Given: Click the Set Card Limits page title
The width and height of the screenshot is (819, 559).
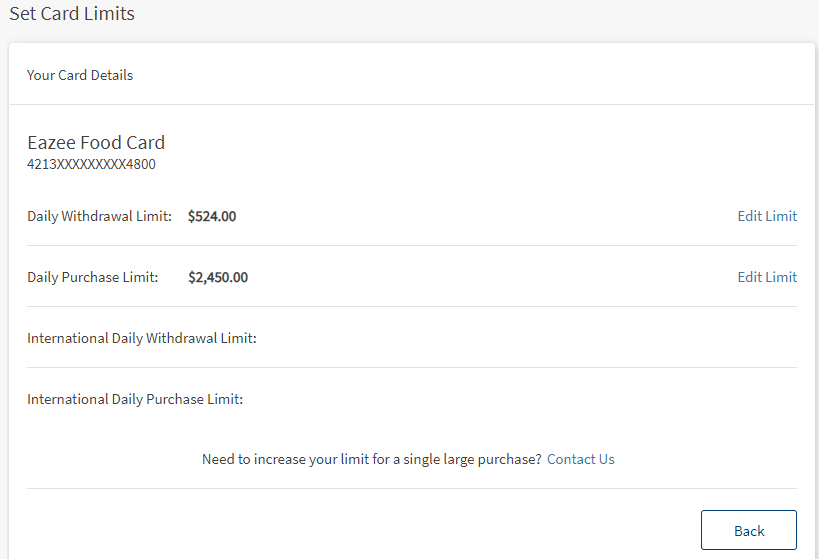Looking at the screenshot, I should click(x=72, y=14).
